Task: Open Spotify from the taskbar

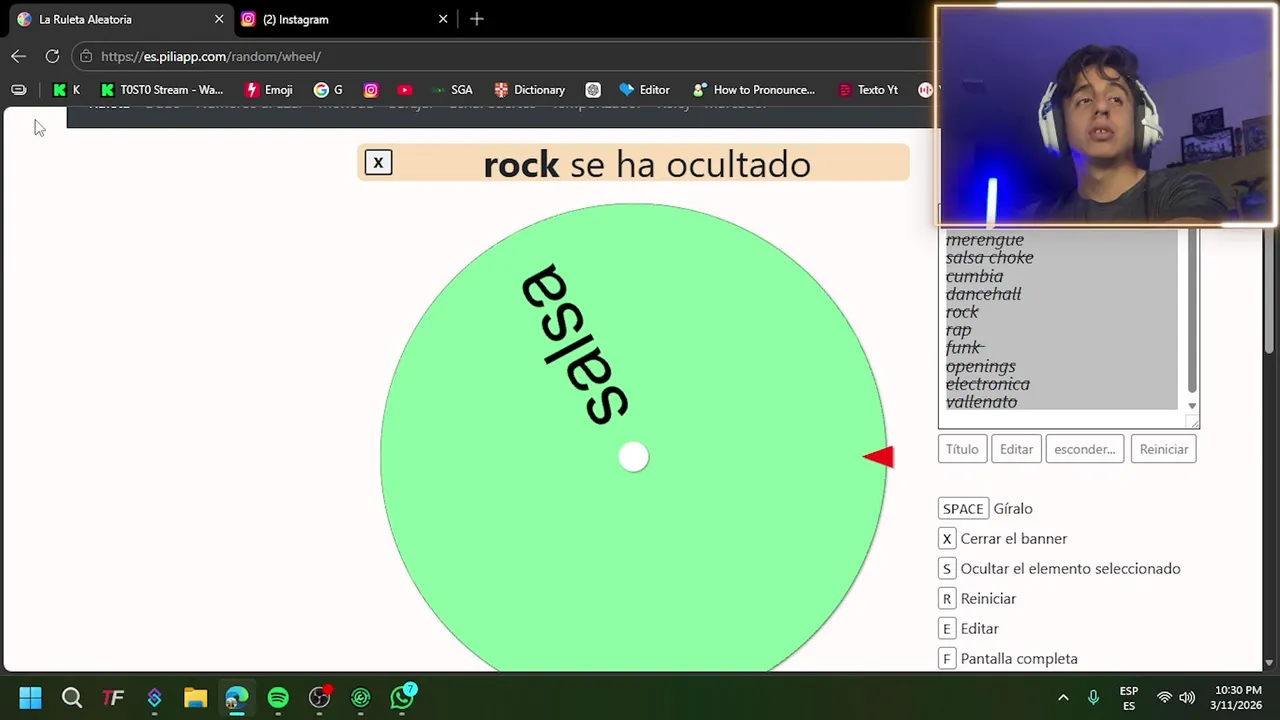Action: [x=278, y=697]
